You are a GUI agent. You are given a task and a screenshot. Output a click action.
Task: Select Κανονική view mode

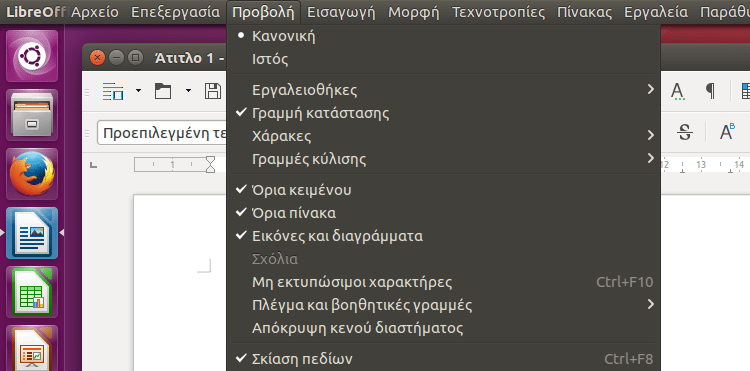pyautogui.click(x=443, y=36)
